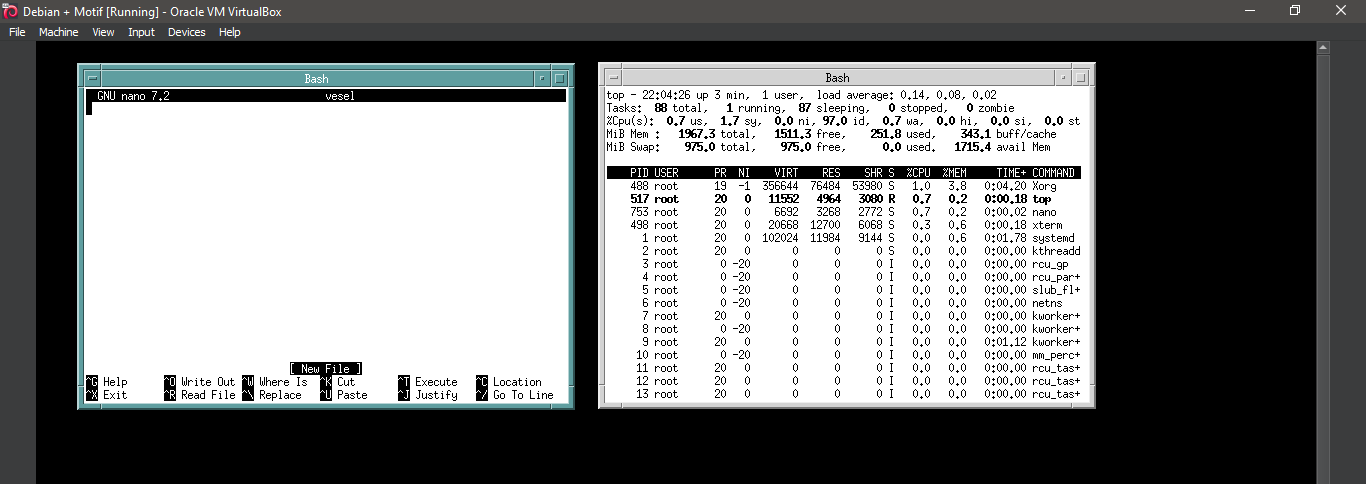Click the nano ^O Write Out shortcut

point(200,382)
